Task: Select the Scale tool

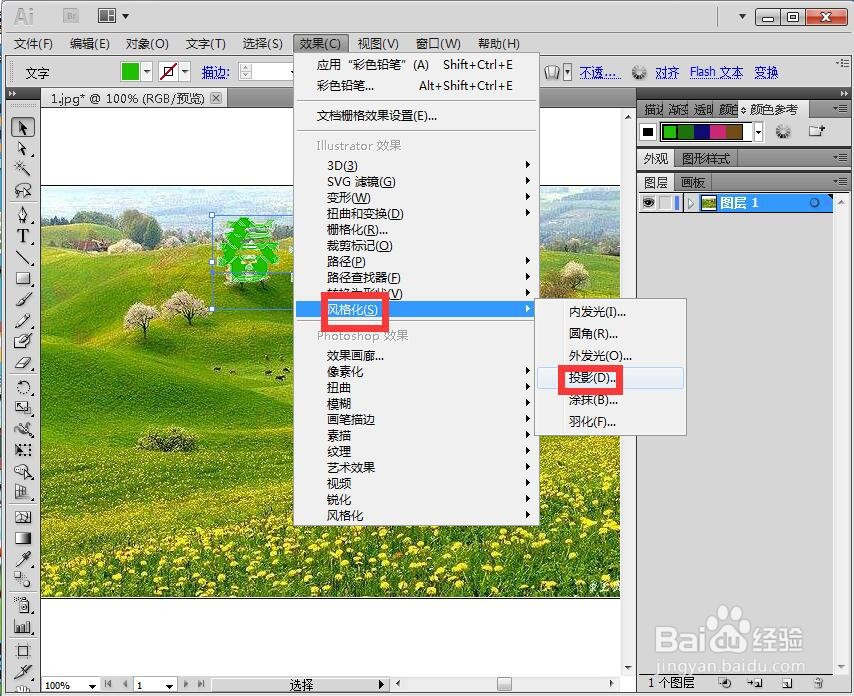Action: point(23,408)
